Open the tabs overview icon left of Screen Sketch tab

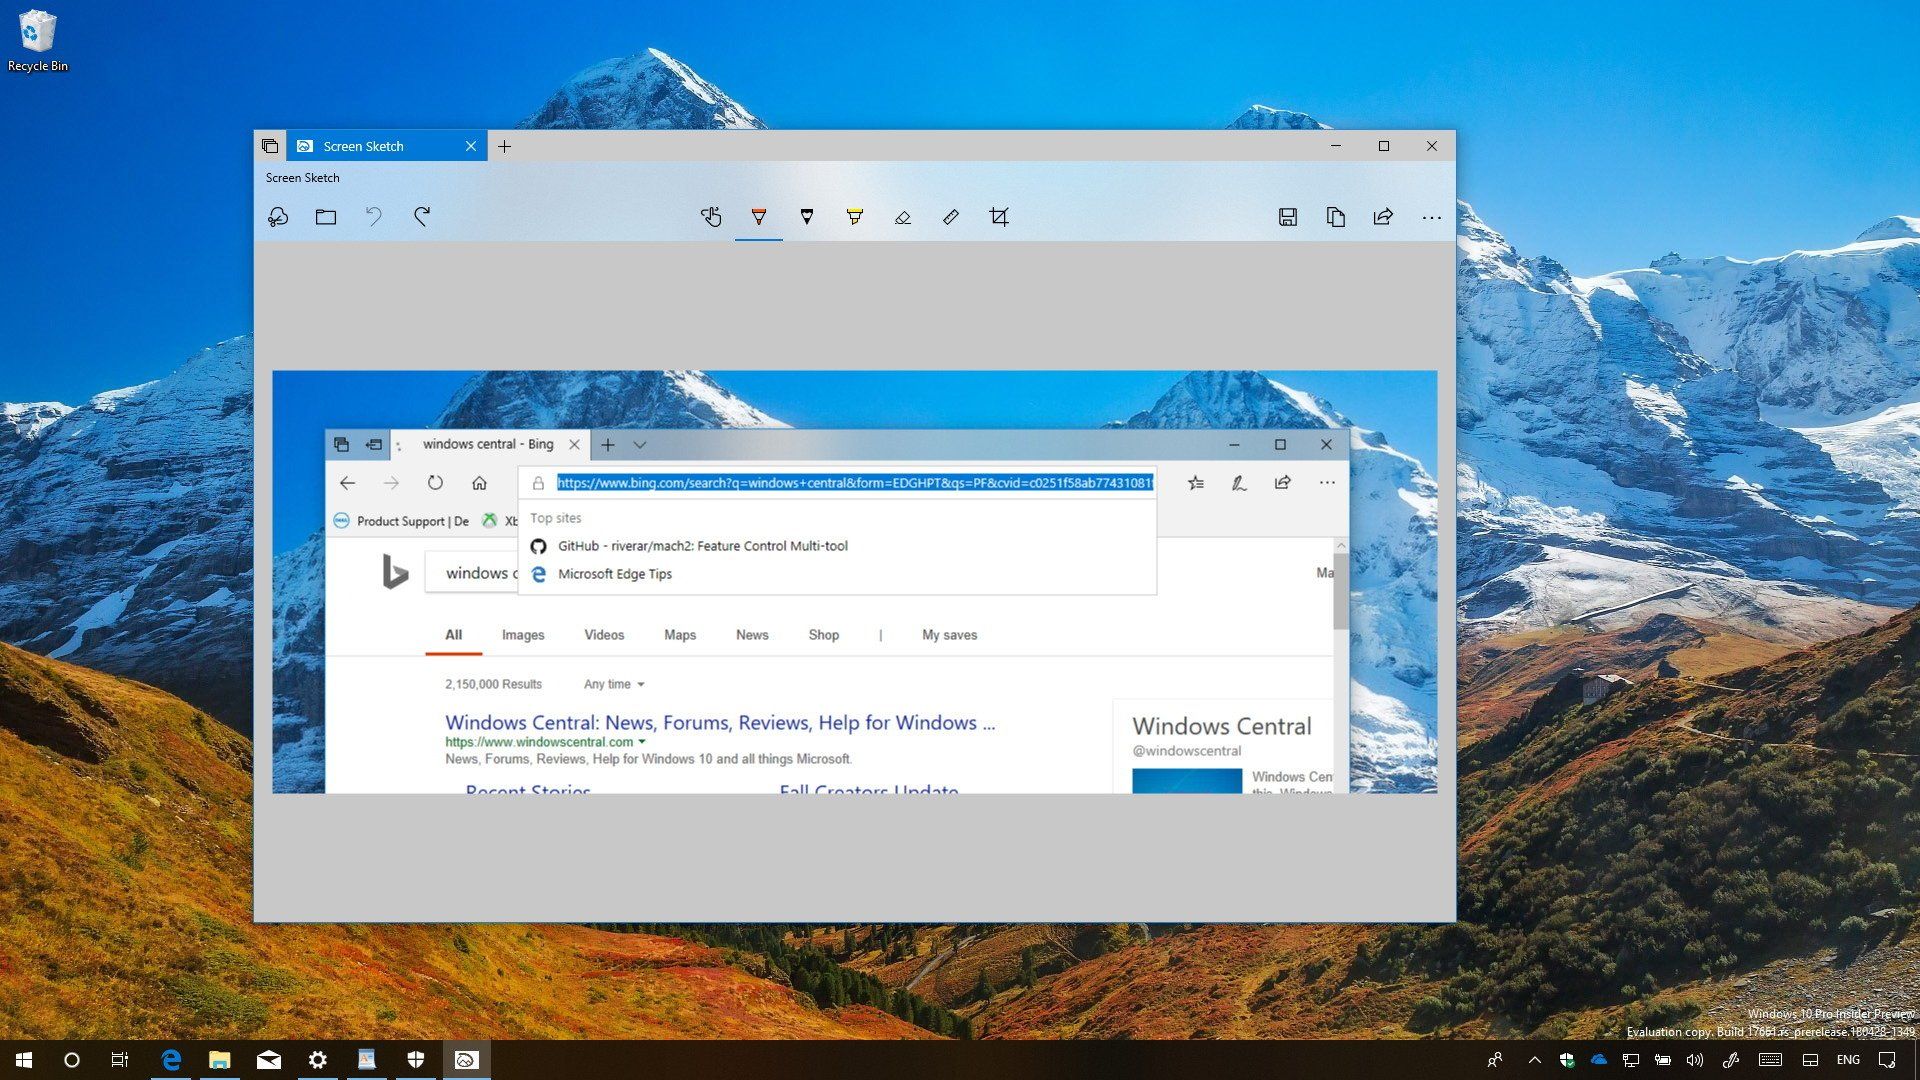270,146
